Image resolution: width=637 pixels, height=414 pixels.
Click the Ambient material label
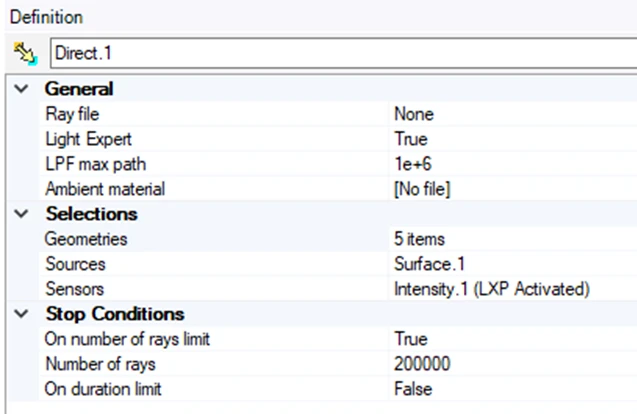coord(105,189)
